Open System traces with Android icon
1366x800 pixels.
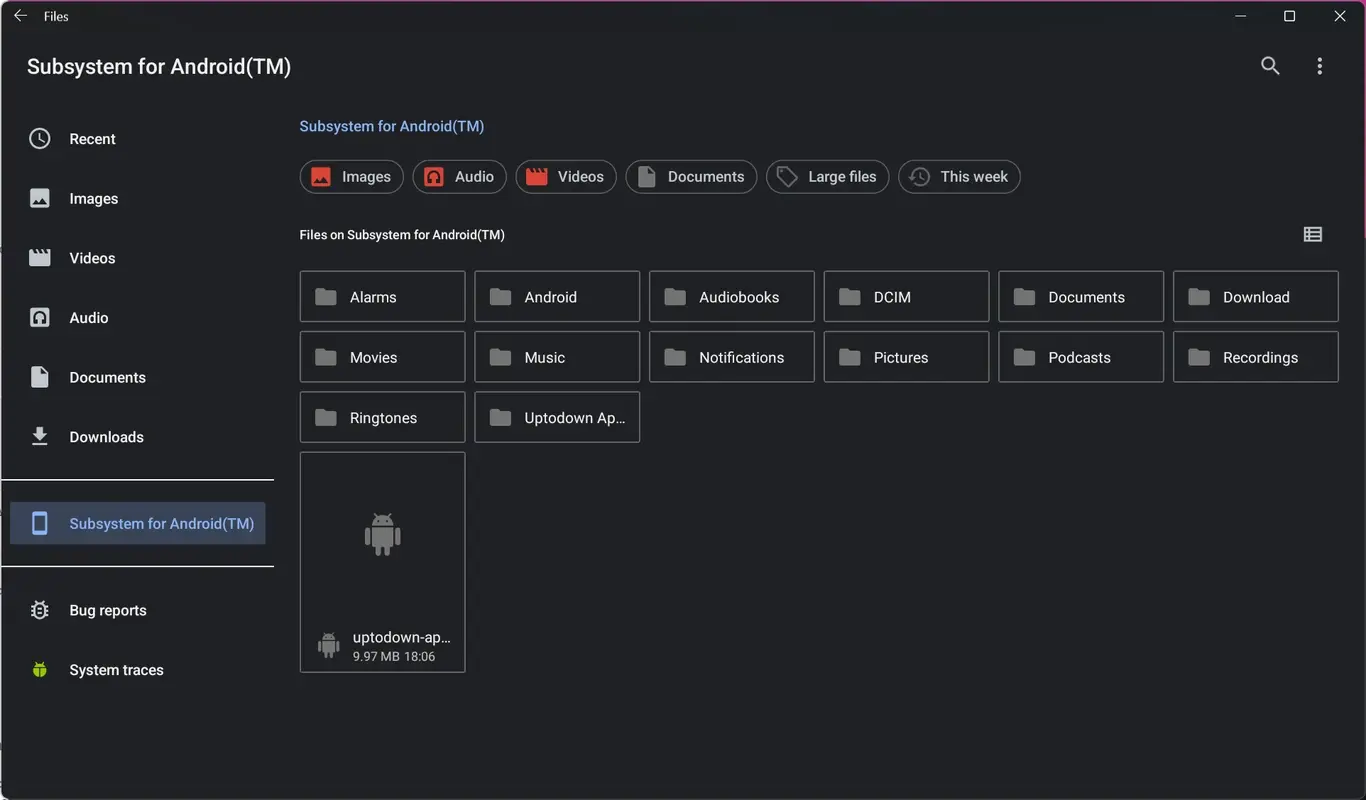[115, 669]
